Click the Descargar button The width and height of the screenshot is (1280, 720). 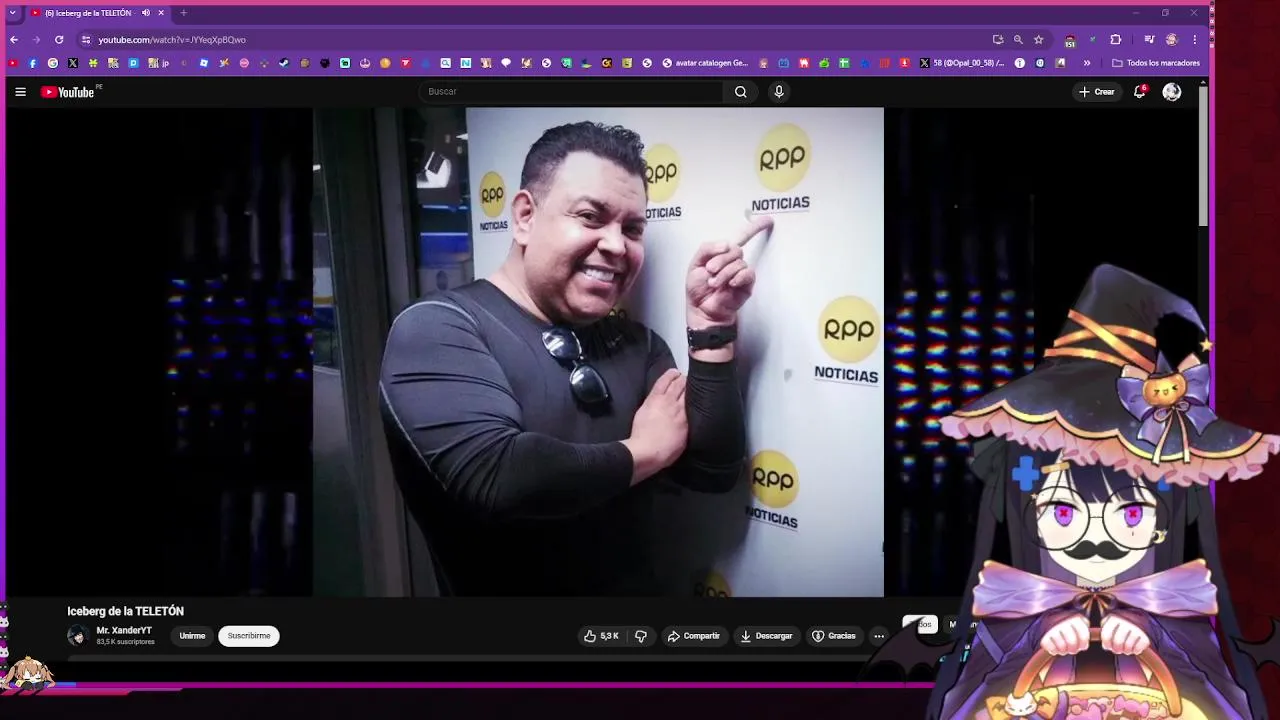point(766,636)
